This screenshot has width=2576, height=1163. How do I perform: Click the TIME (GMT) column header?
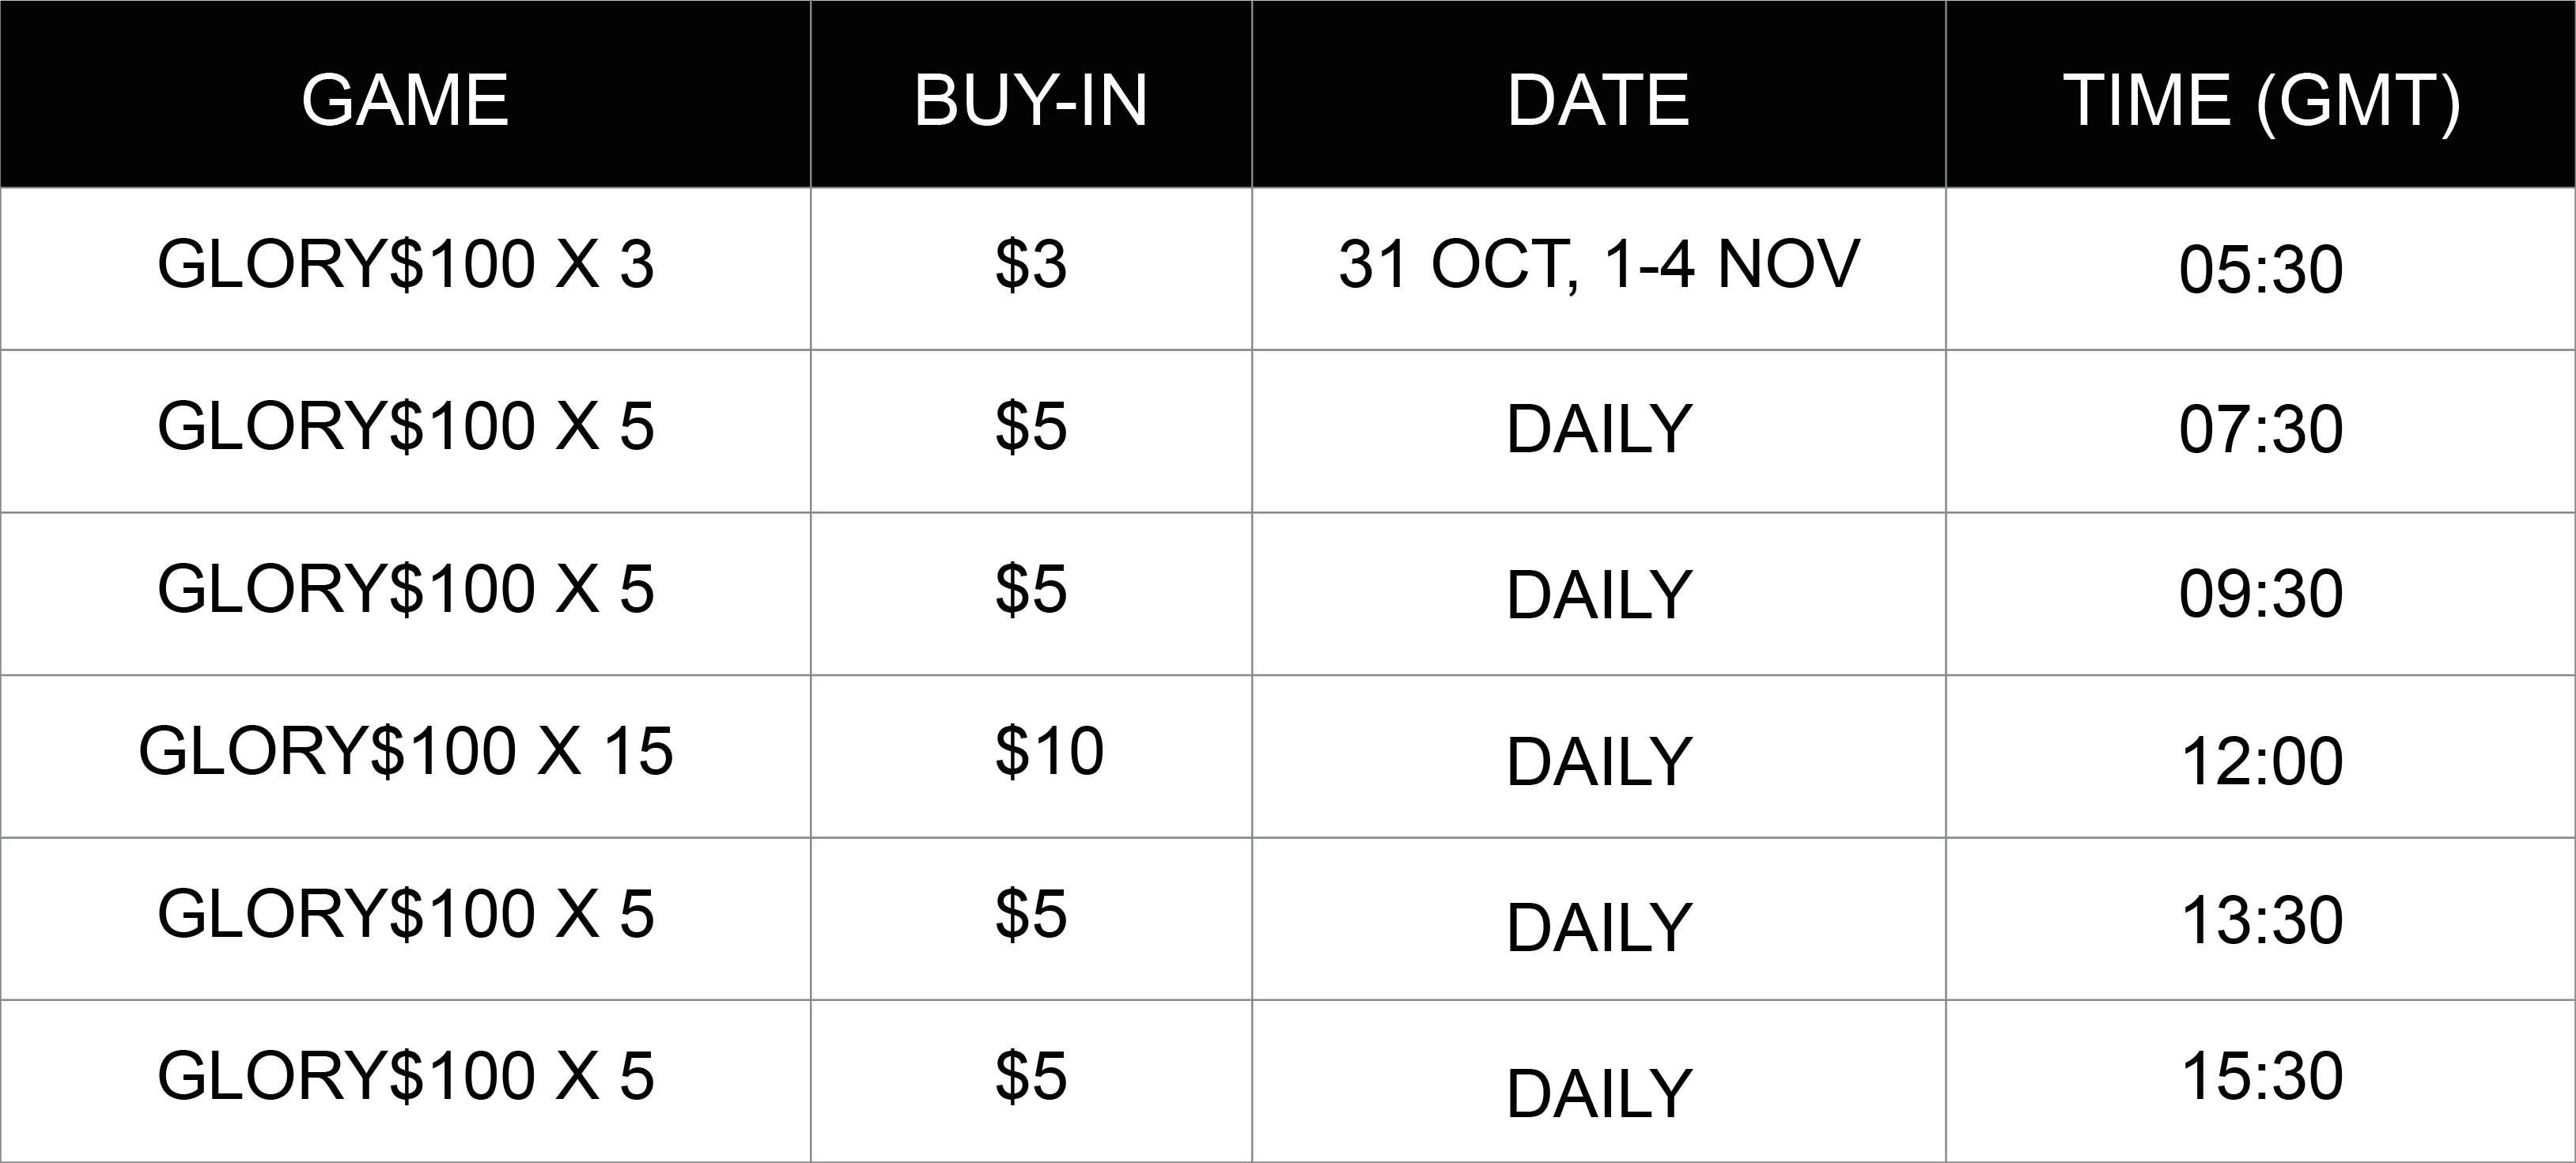(x=2260, y=94)
